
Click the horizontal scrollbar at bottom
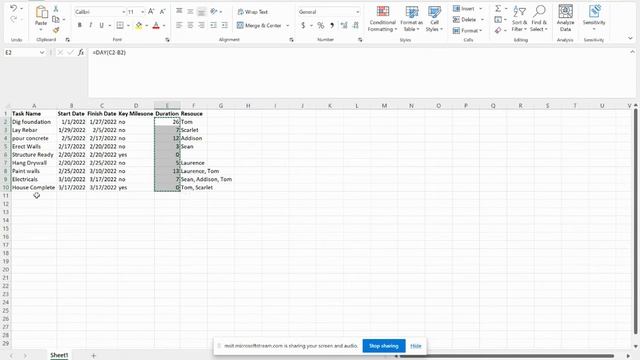(507, 356)
